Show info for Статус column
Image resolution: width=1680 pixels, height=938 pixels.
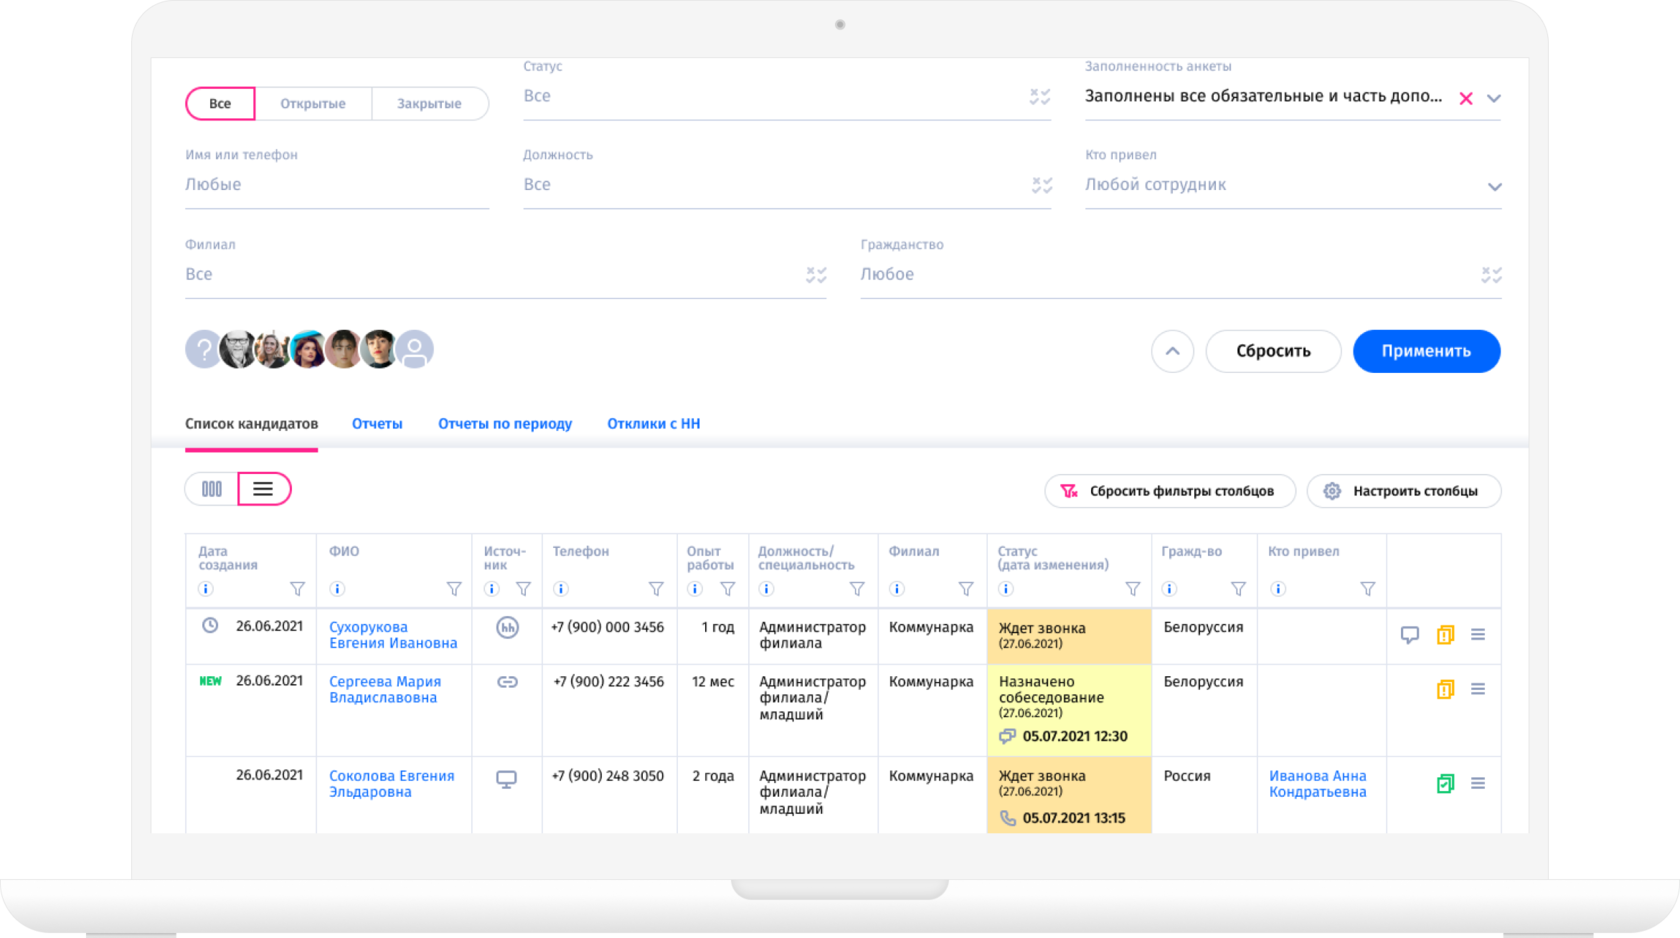click(x=1006, y=589)
